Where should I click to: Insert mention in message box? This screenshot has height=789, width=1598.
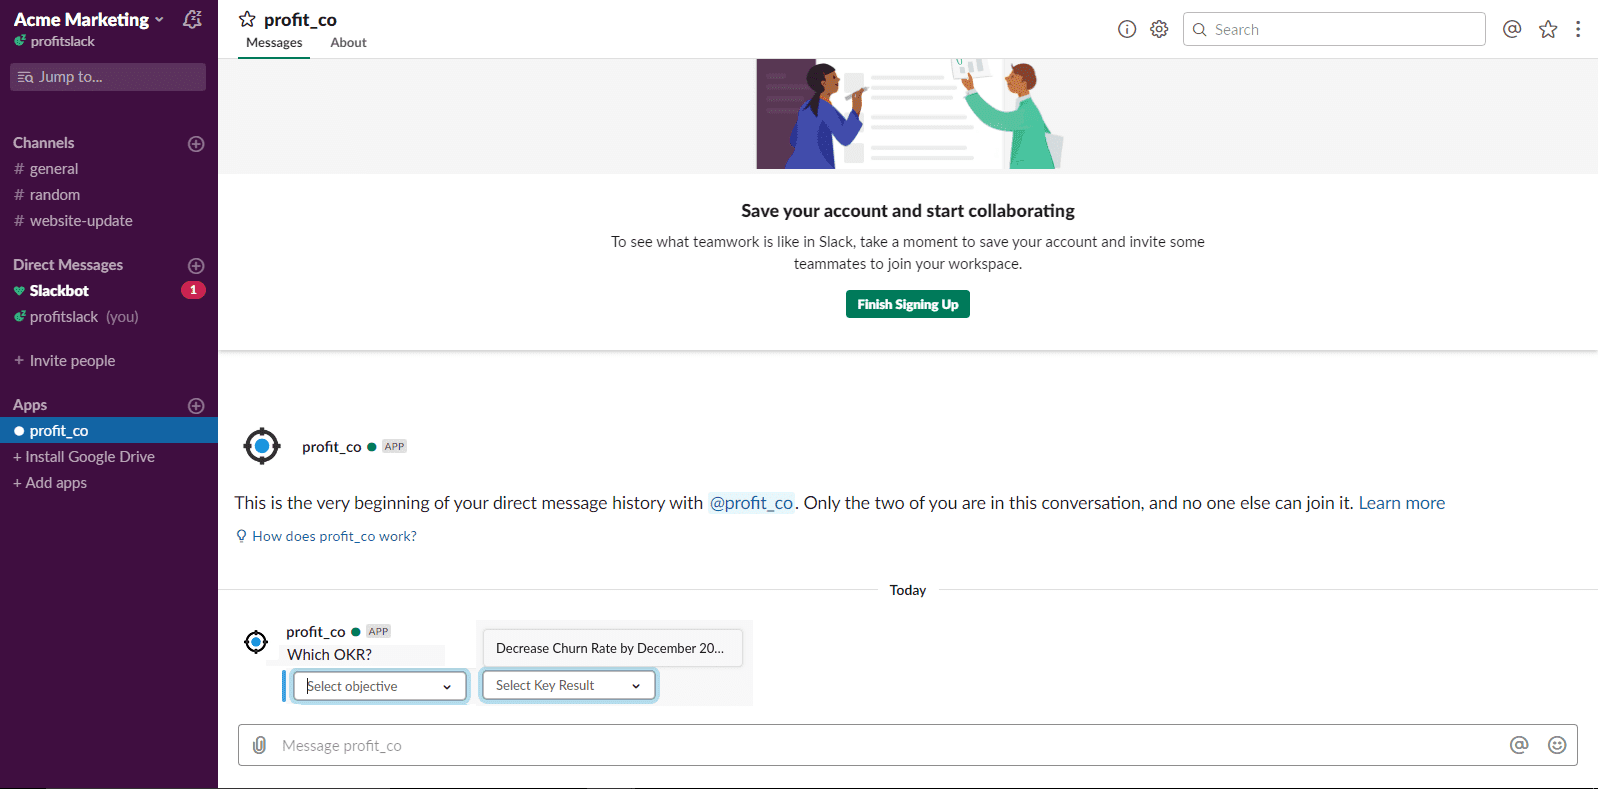[1519, 745]
